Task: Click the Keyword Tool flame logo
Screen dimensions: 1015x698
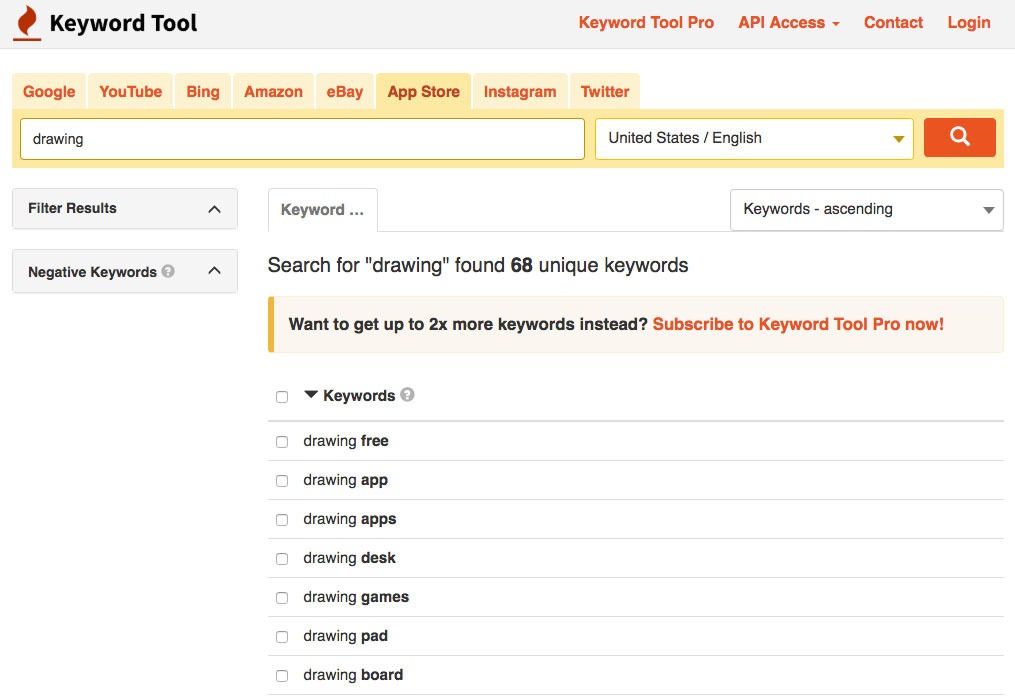Action: pyautogui.click(x=25, y=22)
